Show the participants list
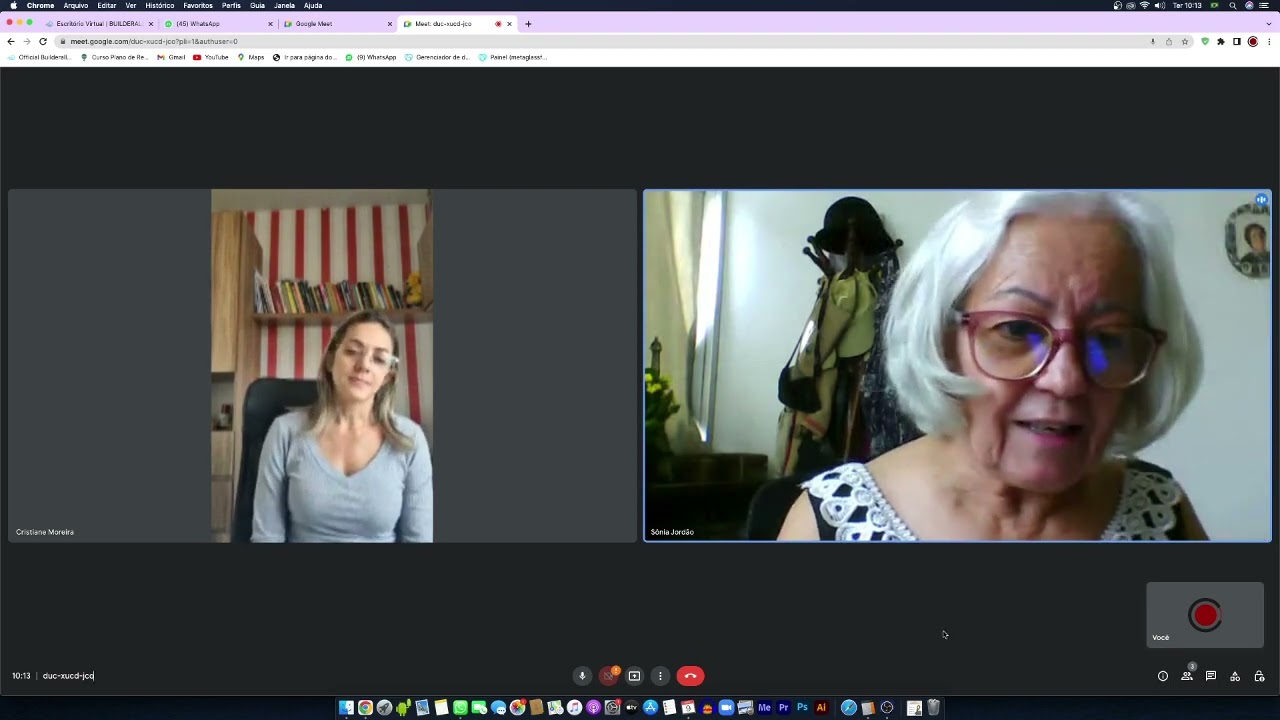 (x=1187, y=676)
